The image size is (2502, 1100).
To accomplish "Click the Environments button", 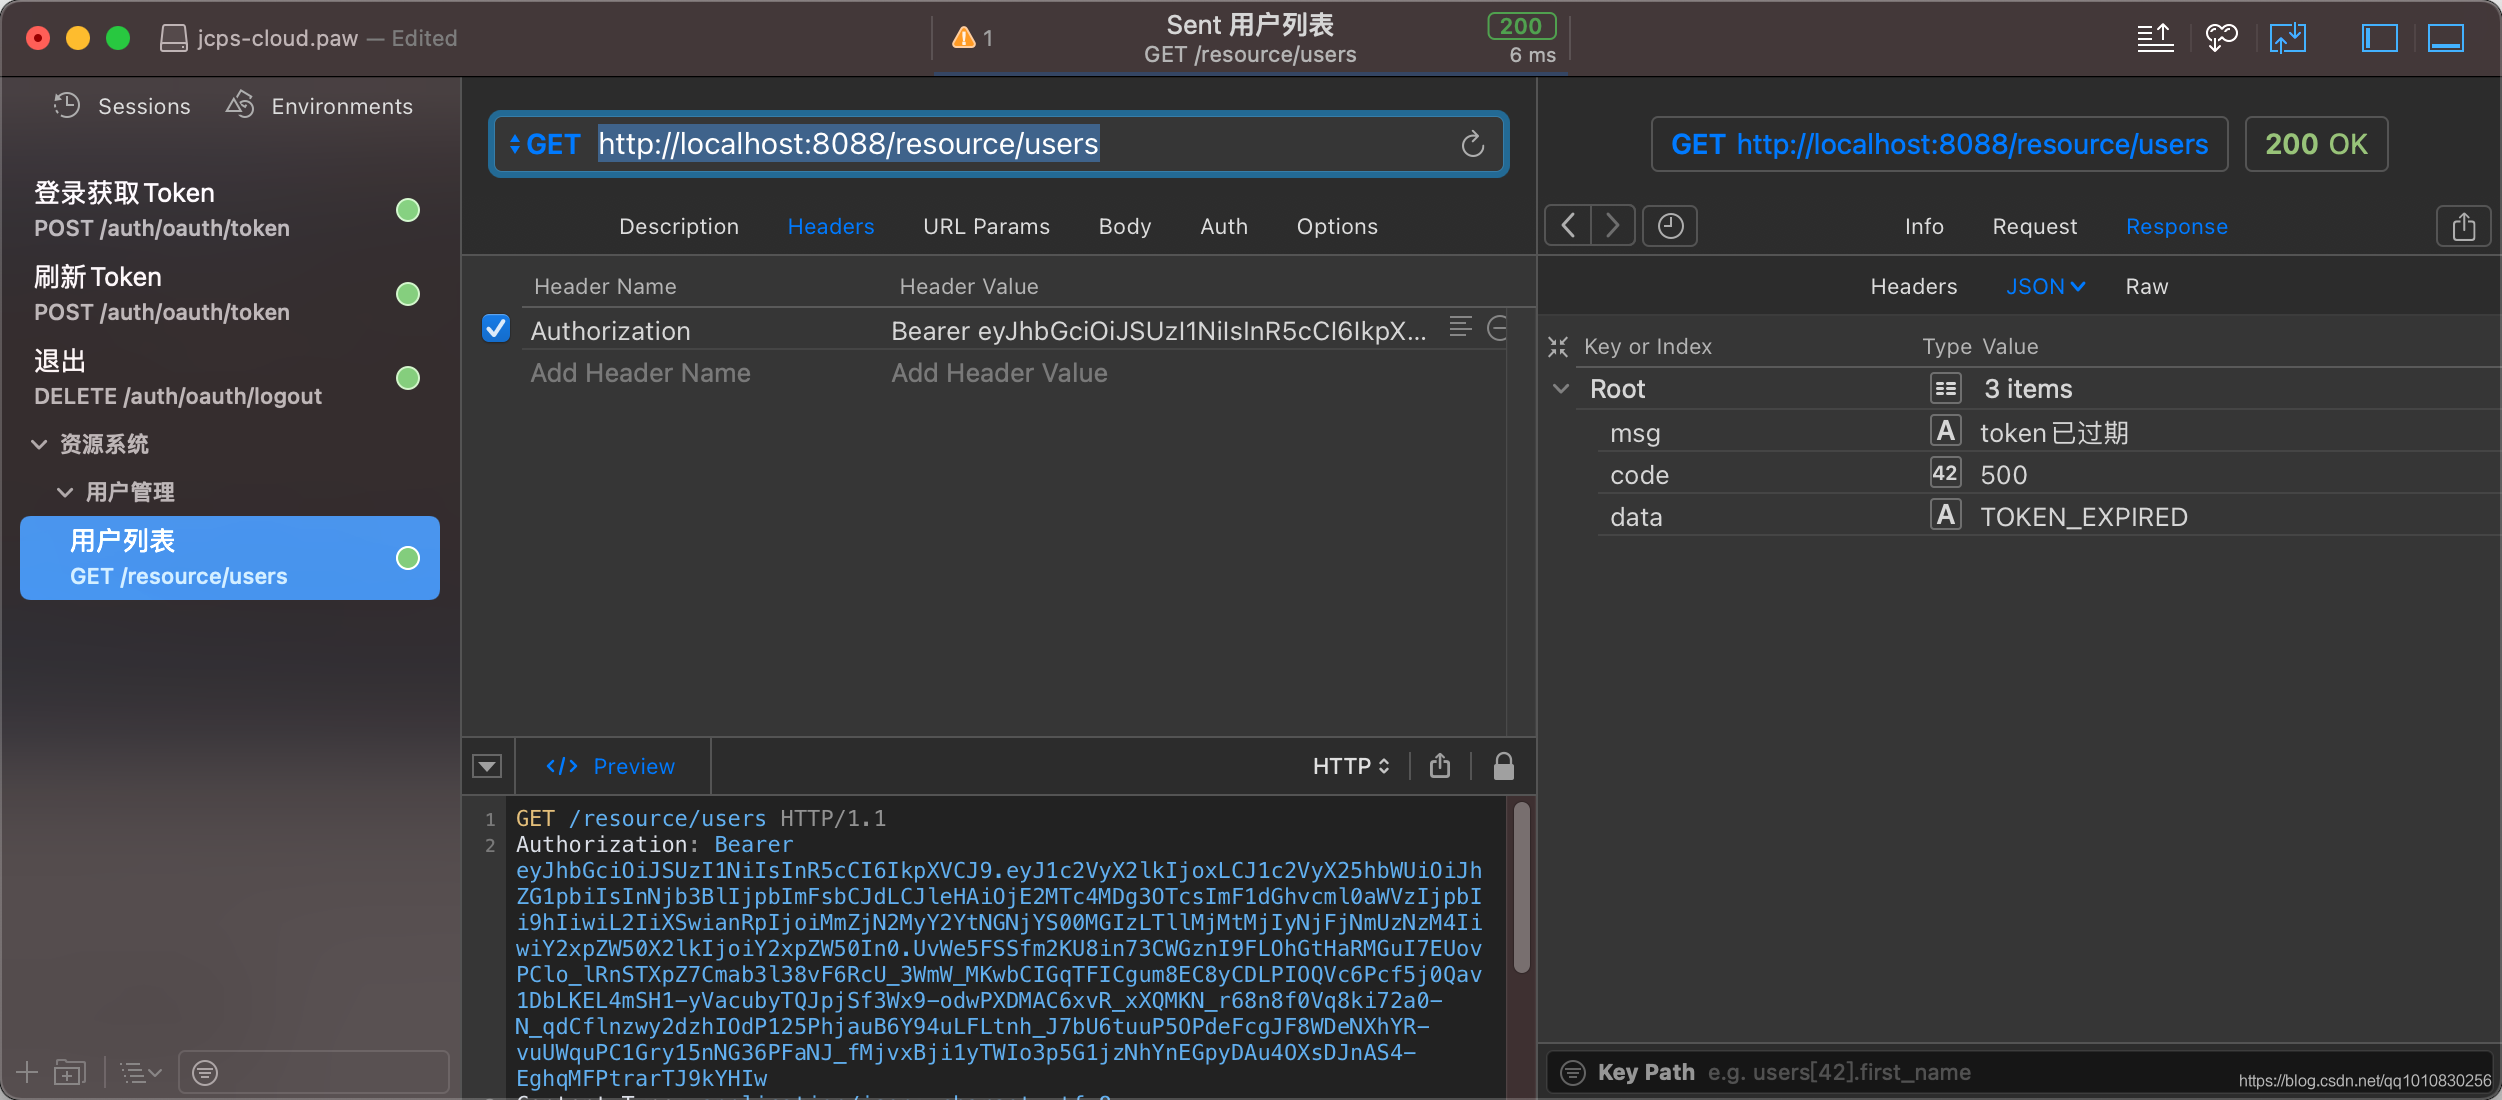I will click(x=320, y=106).
